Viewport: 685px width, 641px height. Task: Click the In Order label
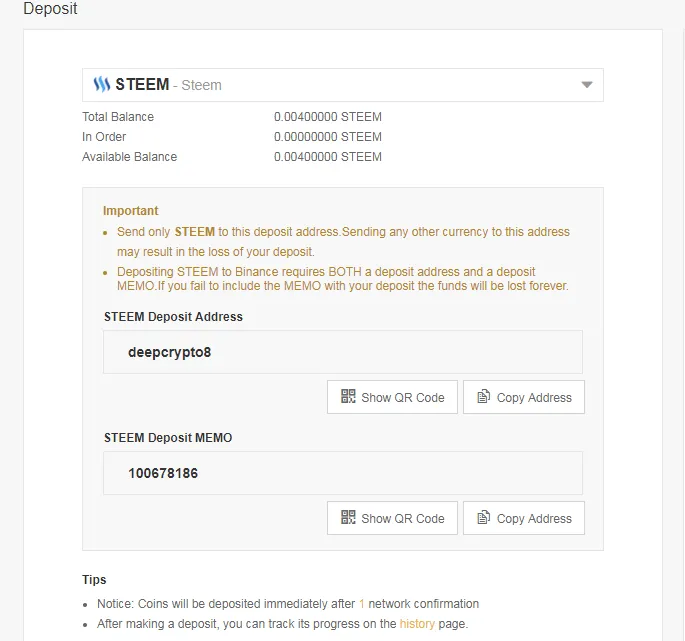(x=104, y=137)
